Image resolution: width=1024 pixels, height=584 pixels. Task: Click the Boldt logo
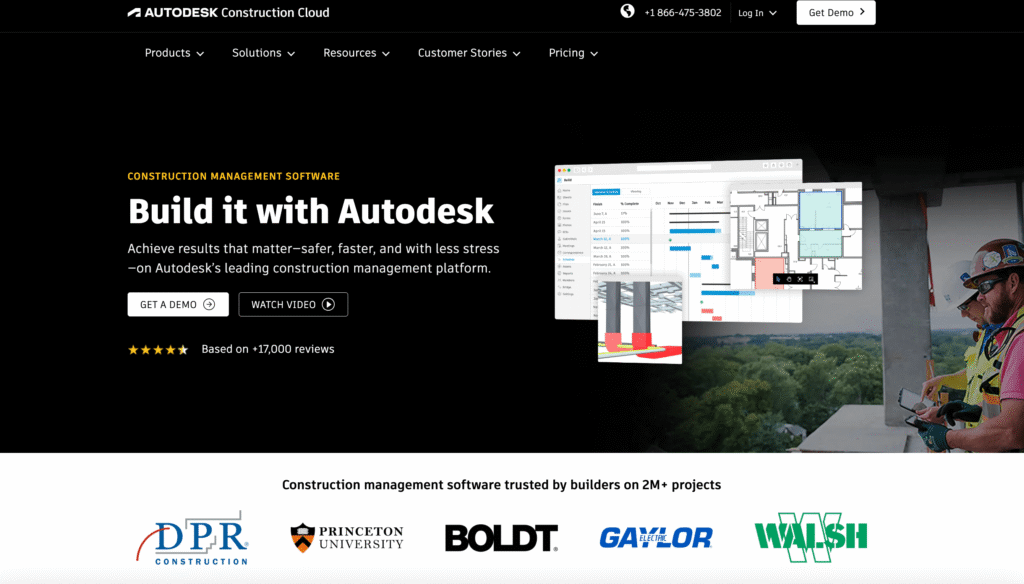click(x=502, y=538)
